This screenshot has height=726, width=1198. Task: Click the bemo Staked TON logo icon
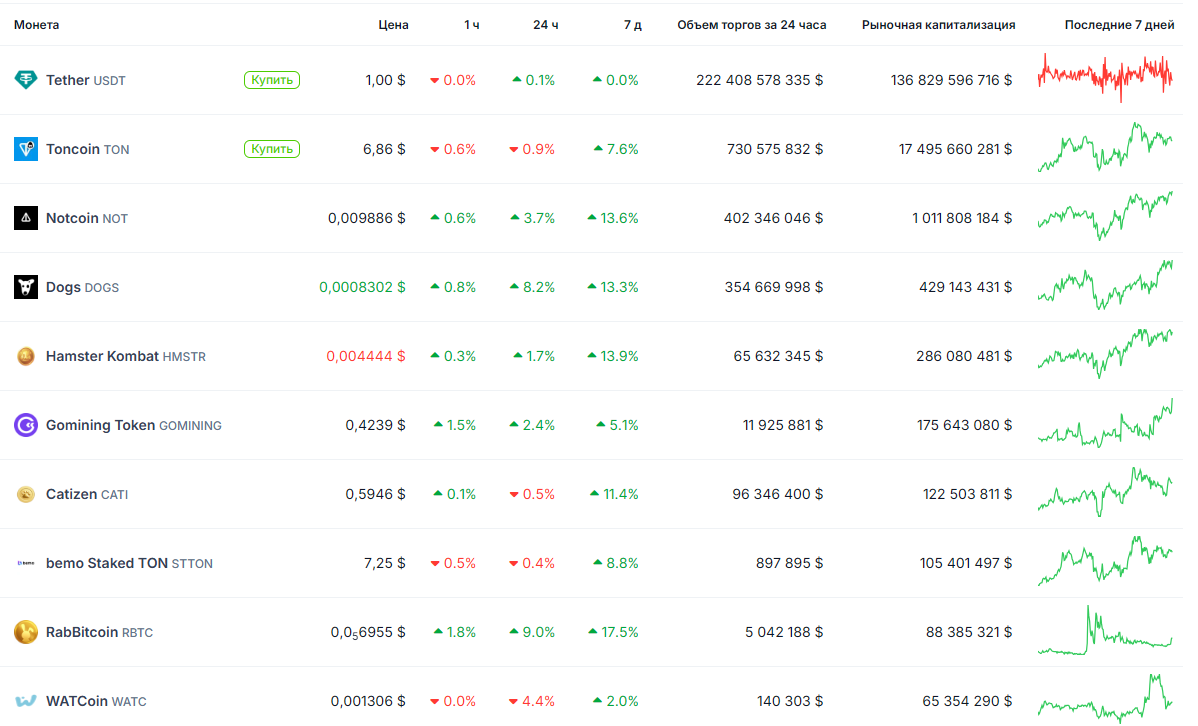(x=25, y=563)
